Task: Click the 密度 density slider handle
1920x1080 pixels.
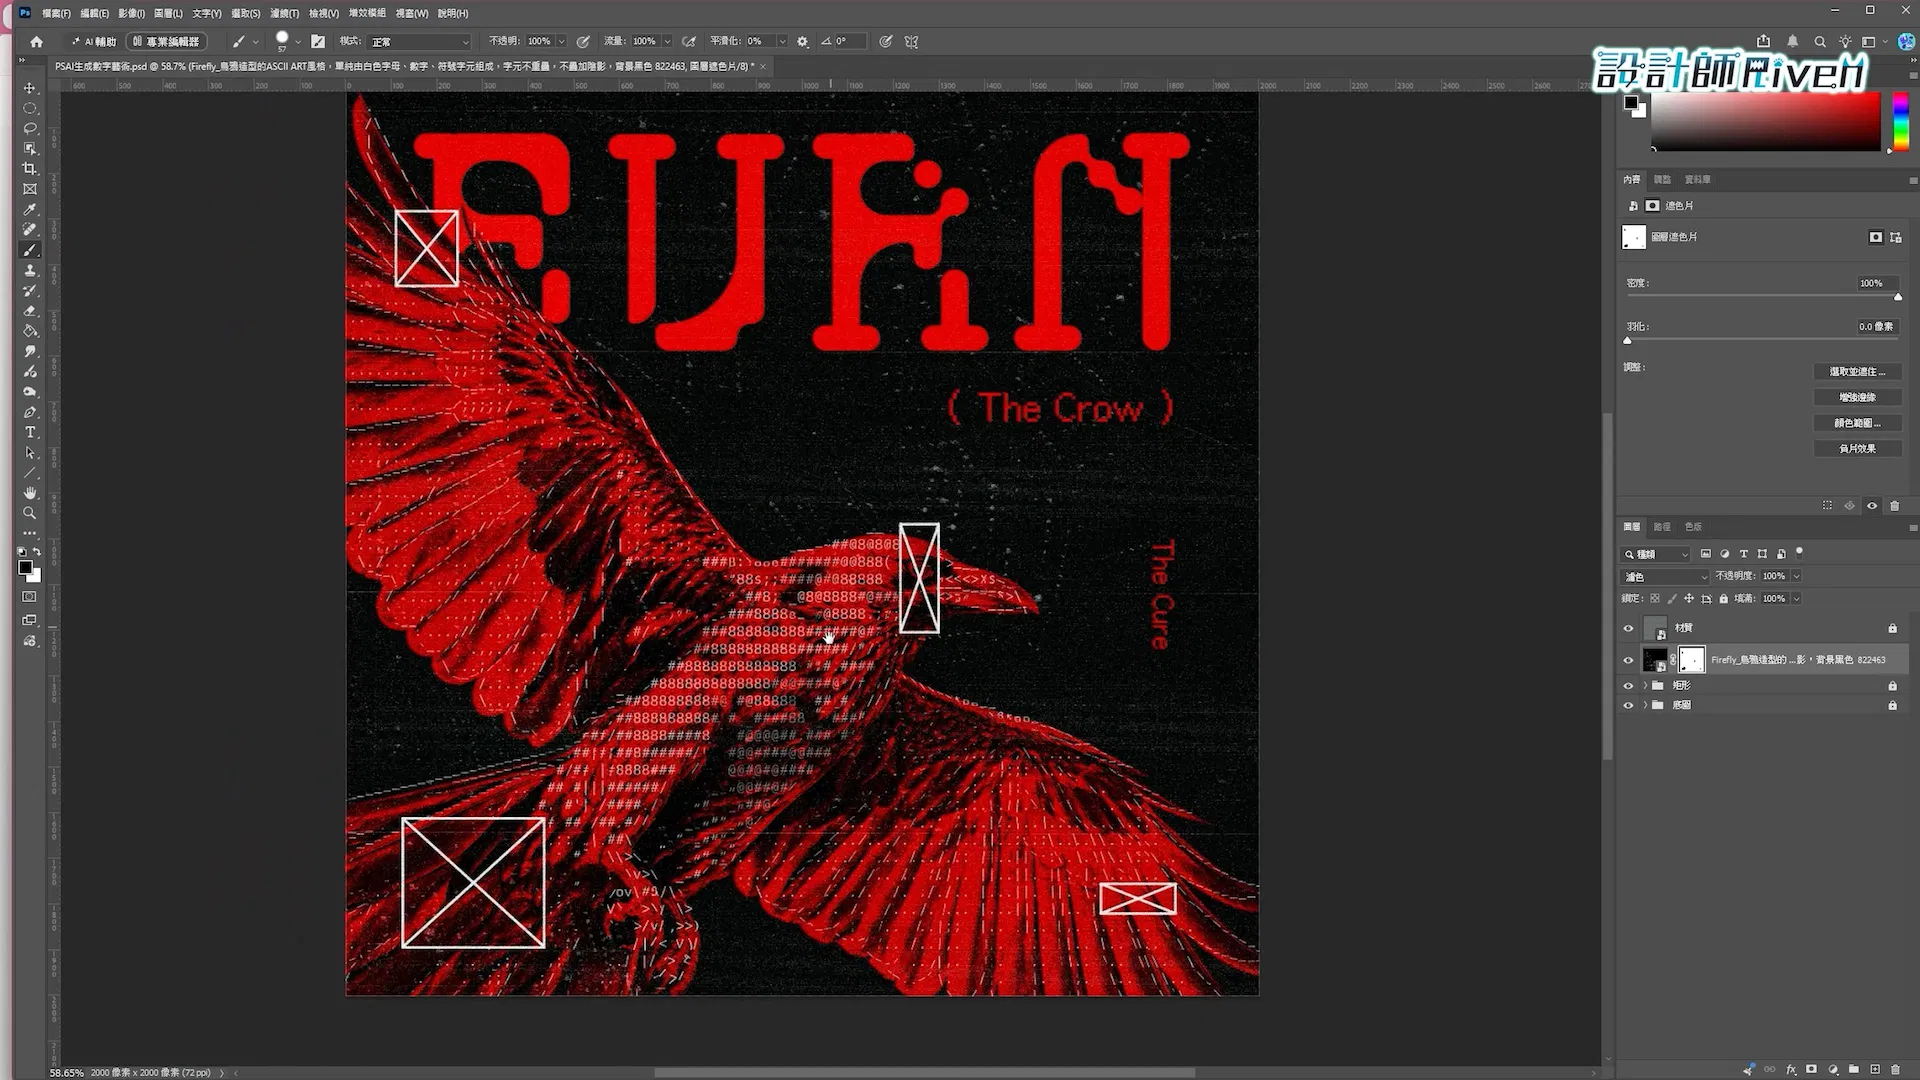Action: click(1898, 297)
